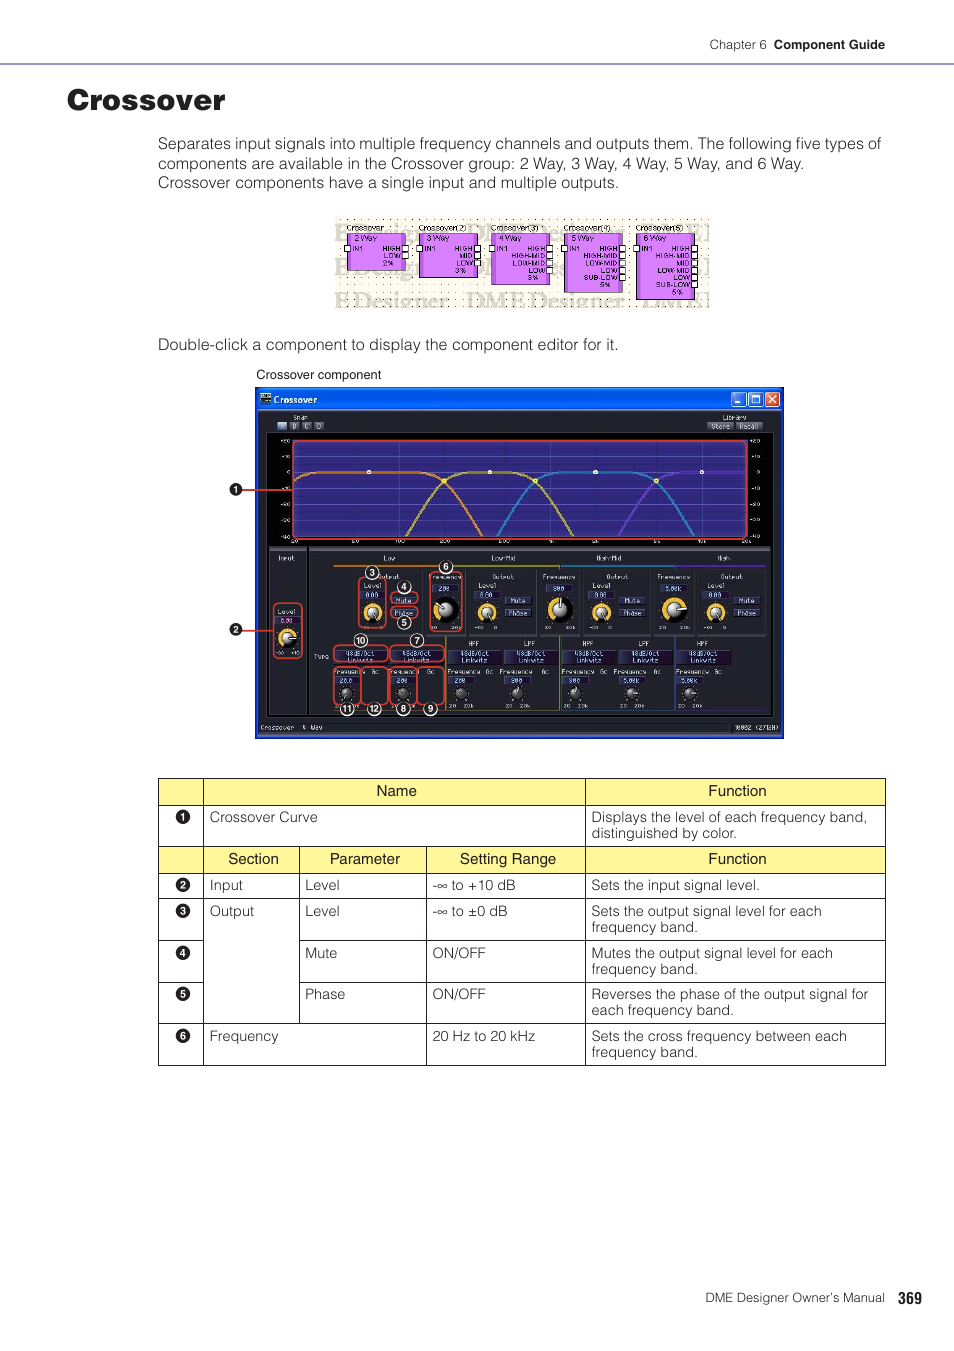
Task: Toggle Phase for the Low-Mid band
Action: coord(518,613)
